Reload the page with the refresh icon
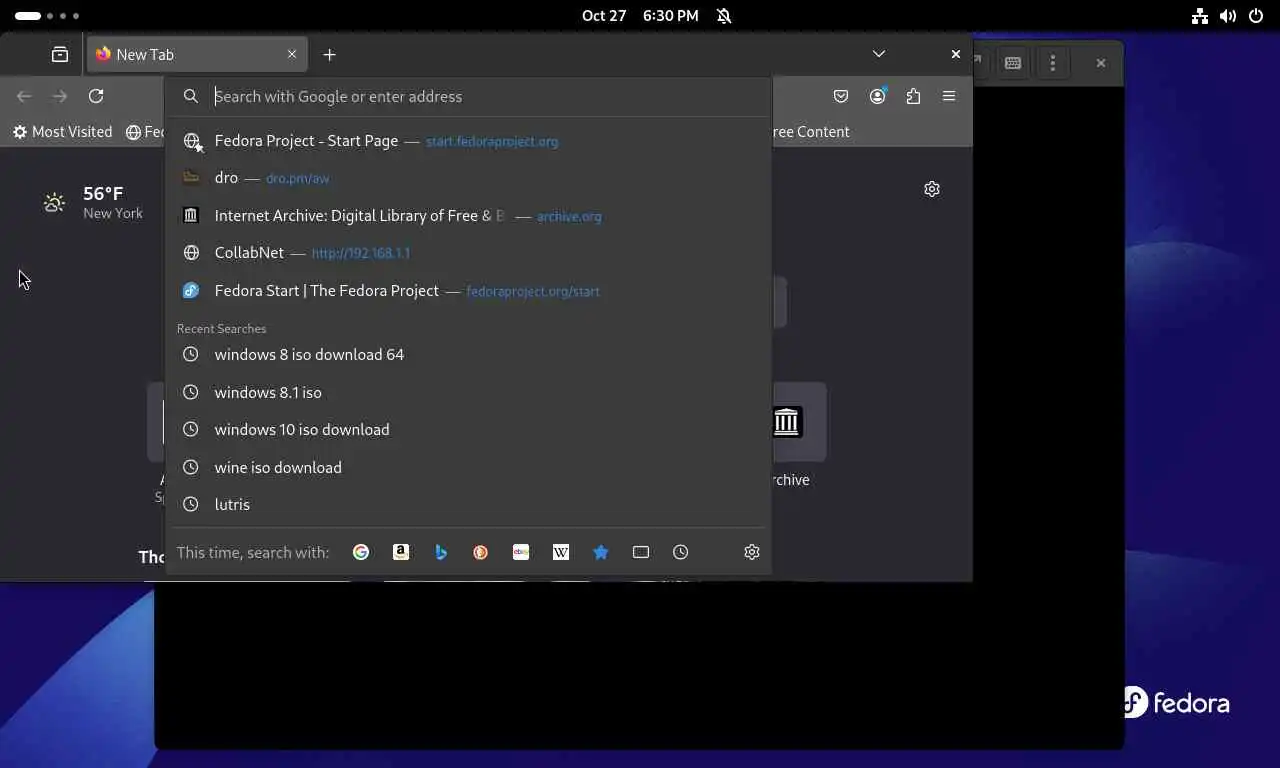Screen dimensions: 1280x768 pyautogui.click(x=96, y=96)
